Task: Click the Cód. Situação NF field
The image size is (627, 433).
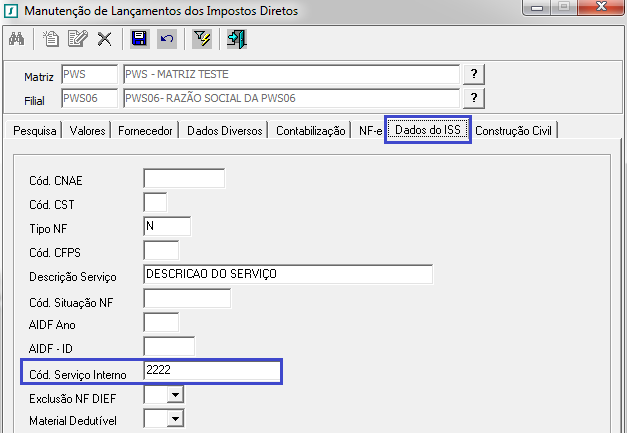Action: (x=187, y=299)
